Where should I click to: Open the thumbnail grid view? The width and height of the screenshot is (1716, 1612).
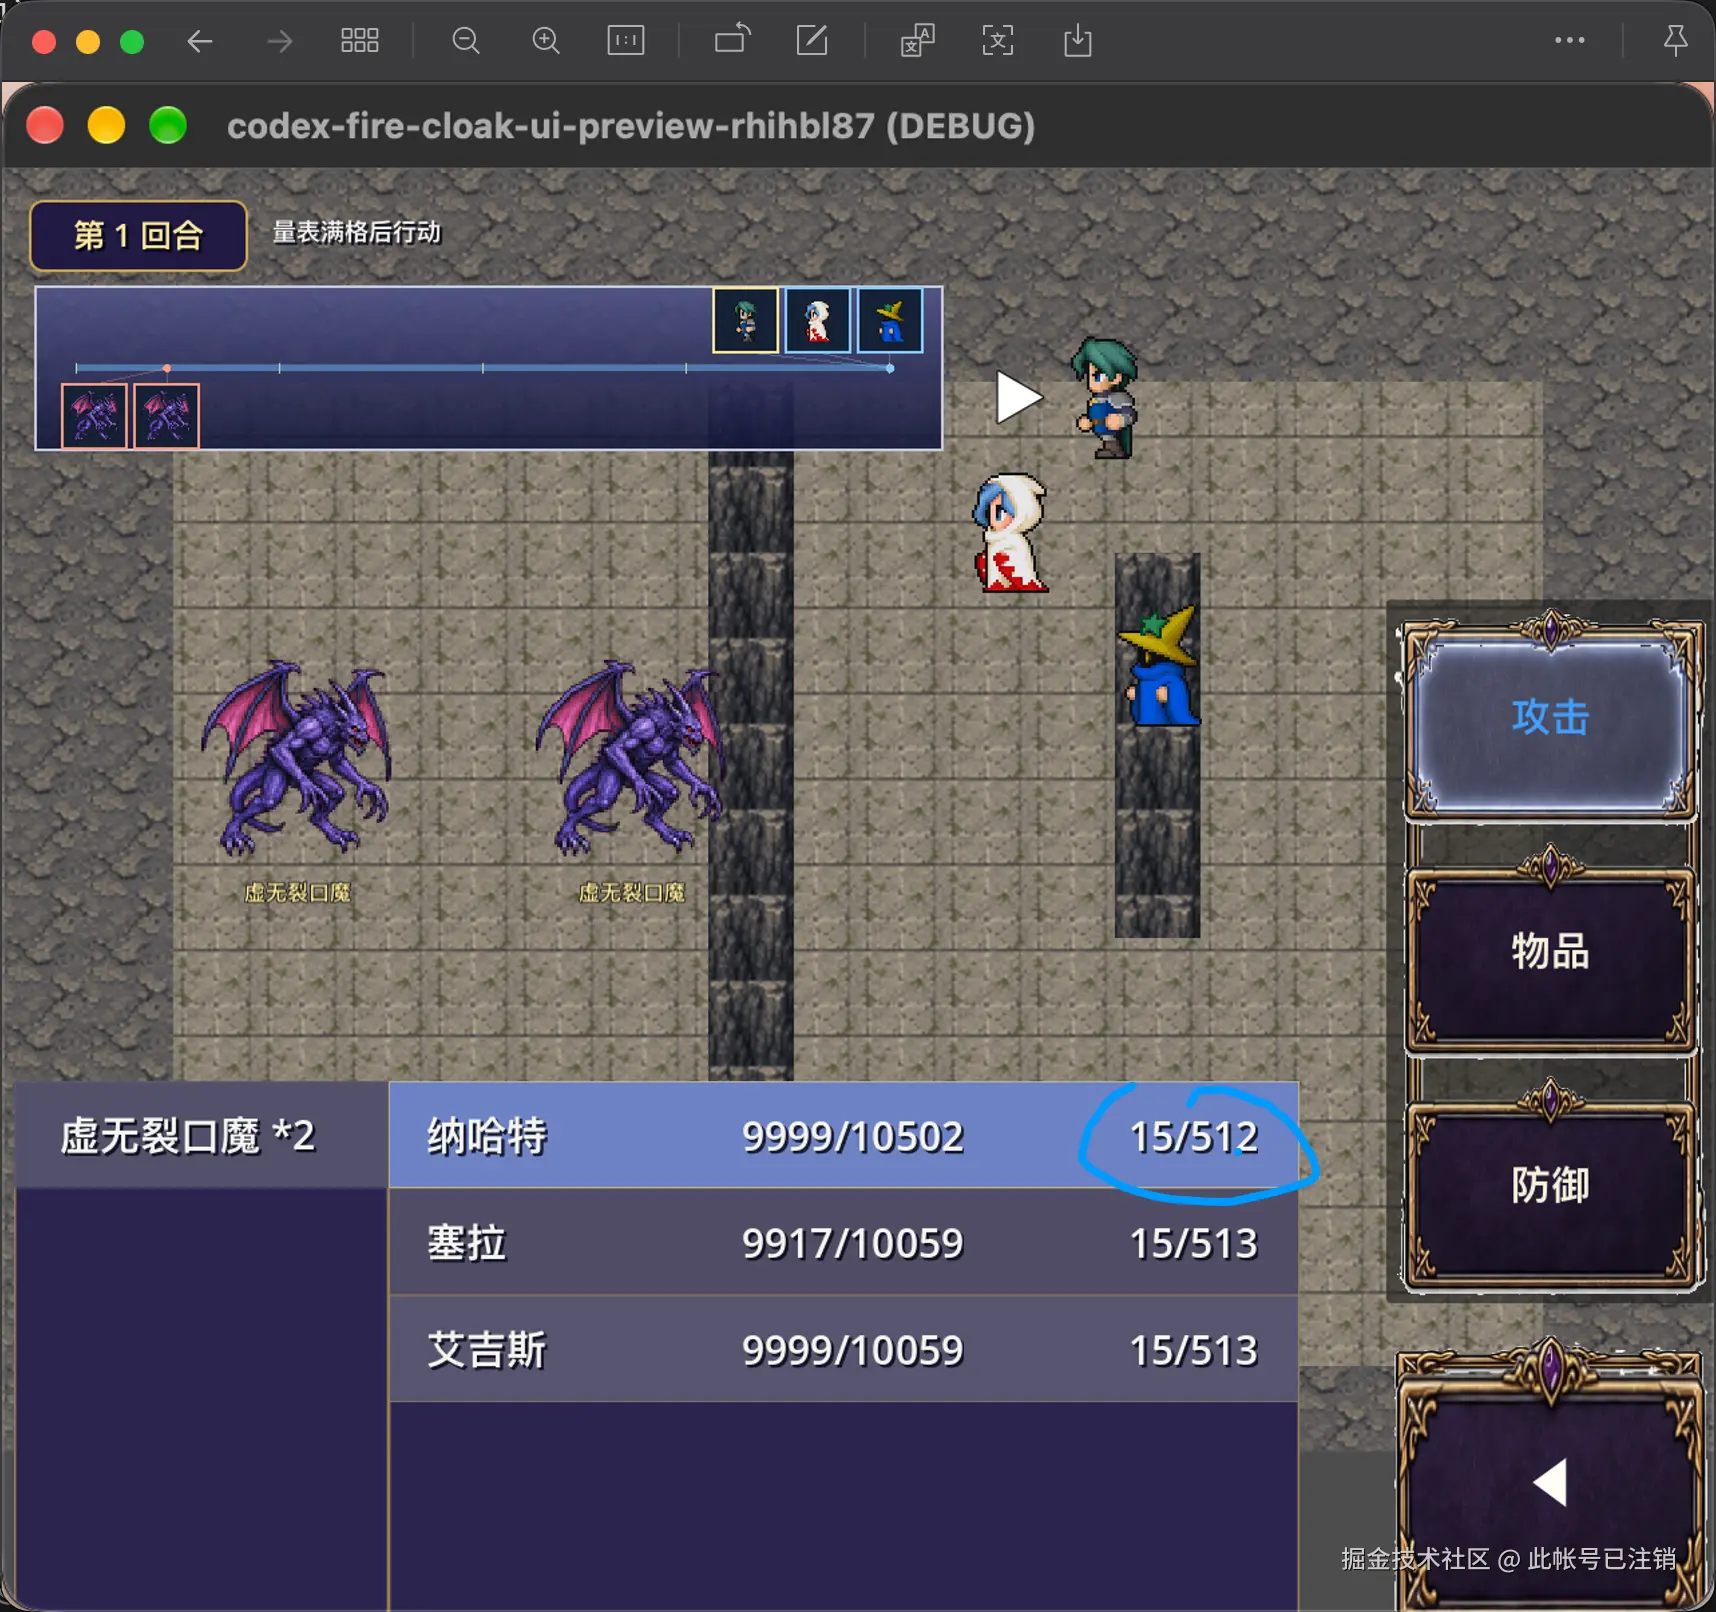360,41
